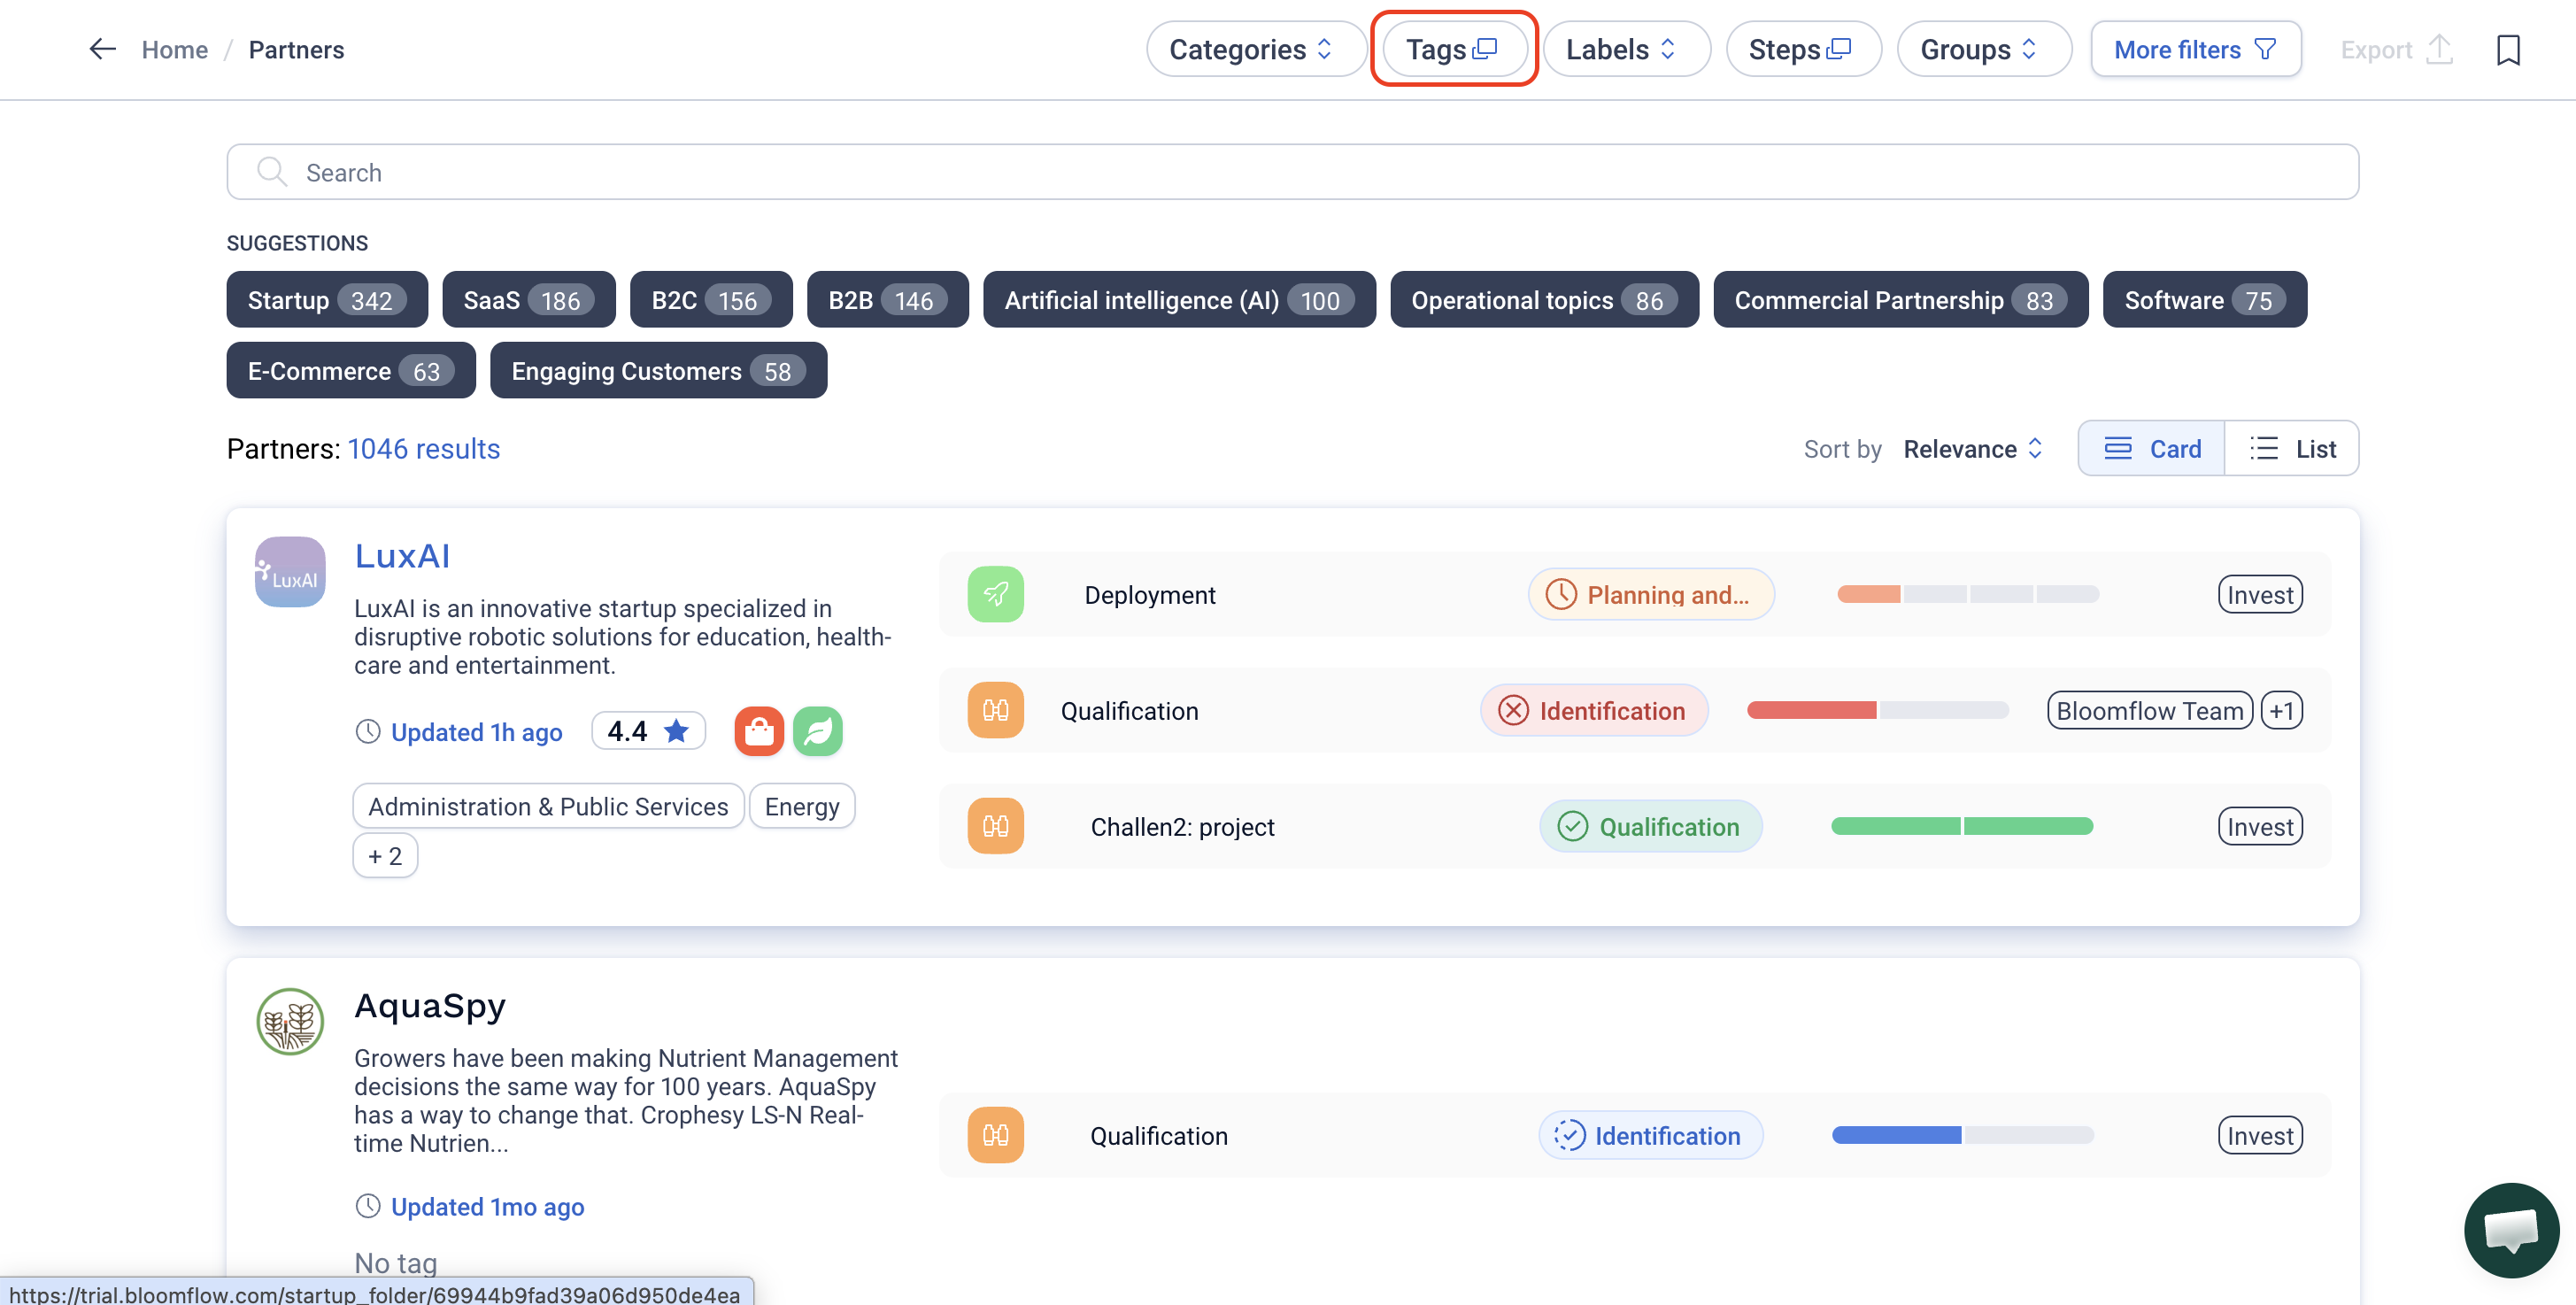Click the star in 4.4 rating
The width and height of the screenshot is (2576, 1305).
[x=676, y=731]
